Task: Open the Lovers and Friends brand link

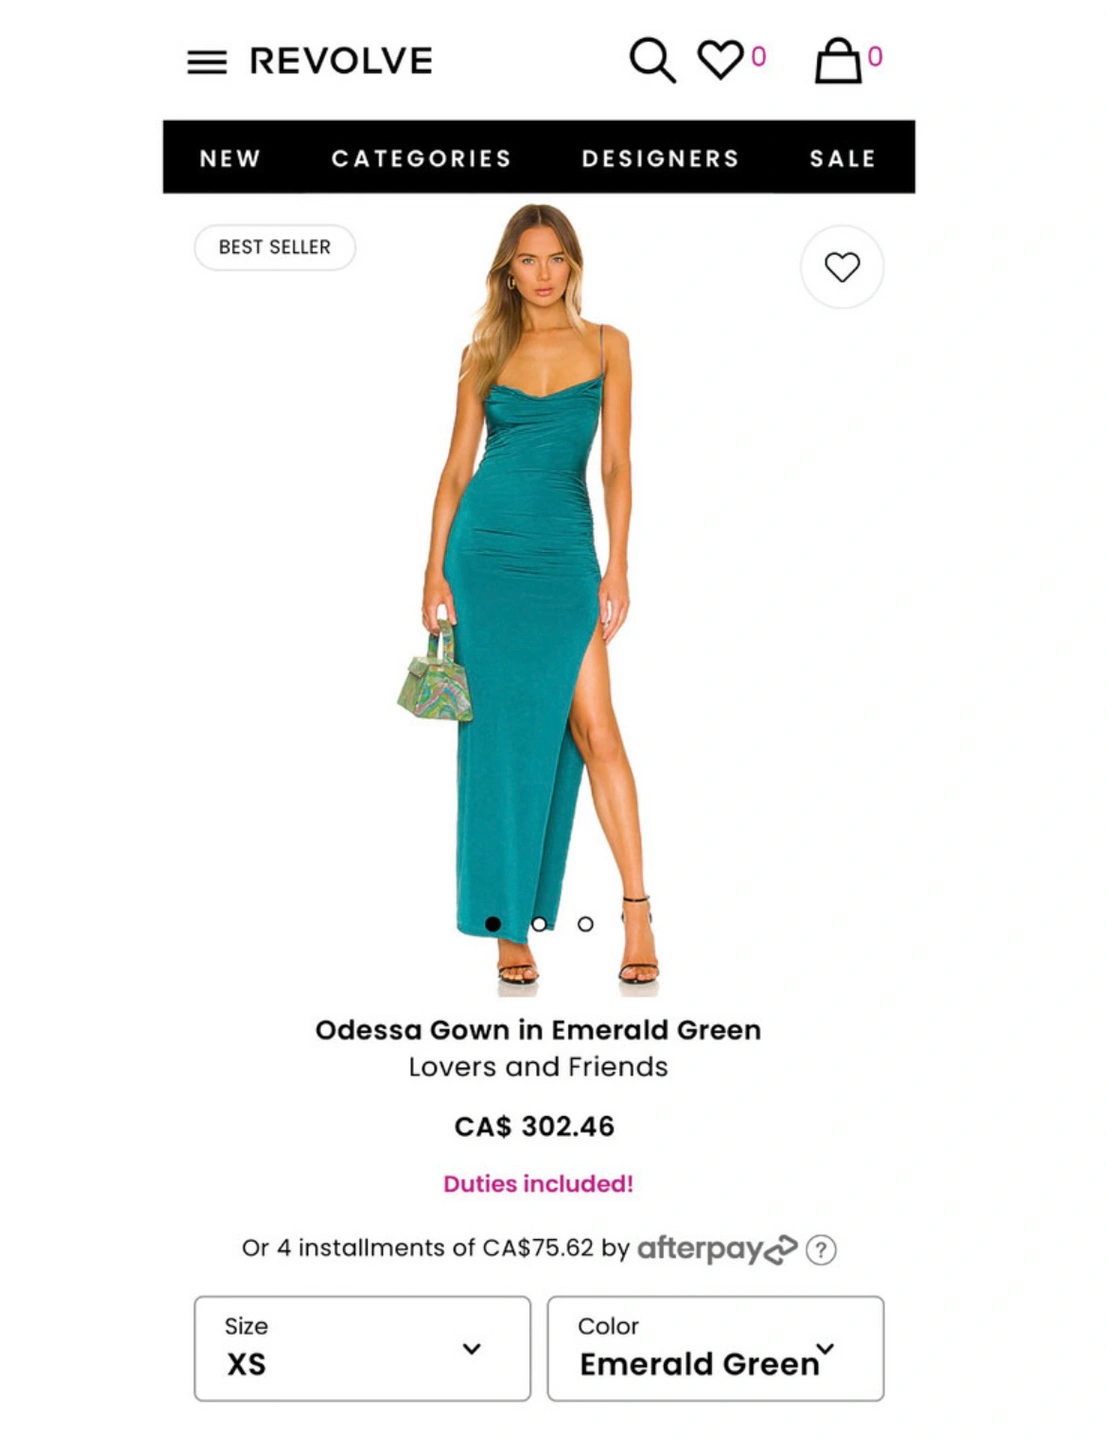Action: 538,1067
